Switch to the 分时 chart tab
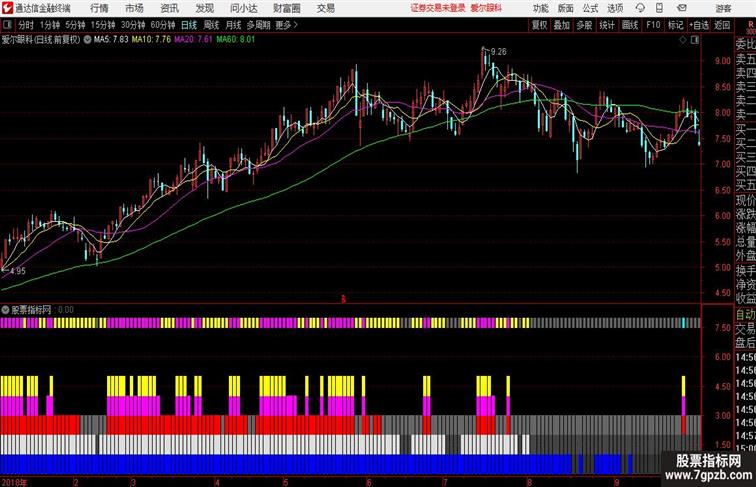The image size is (756, 487). tap(26, 25)
